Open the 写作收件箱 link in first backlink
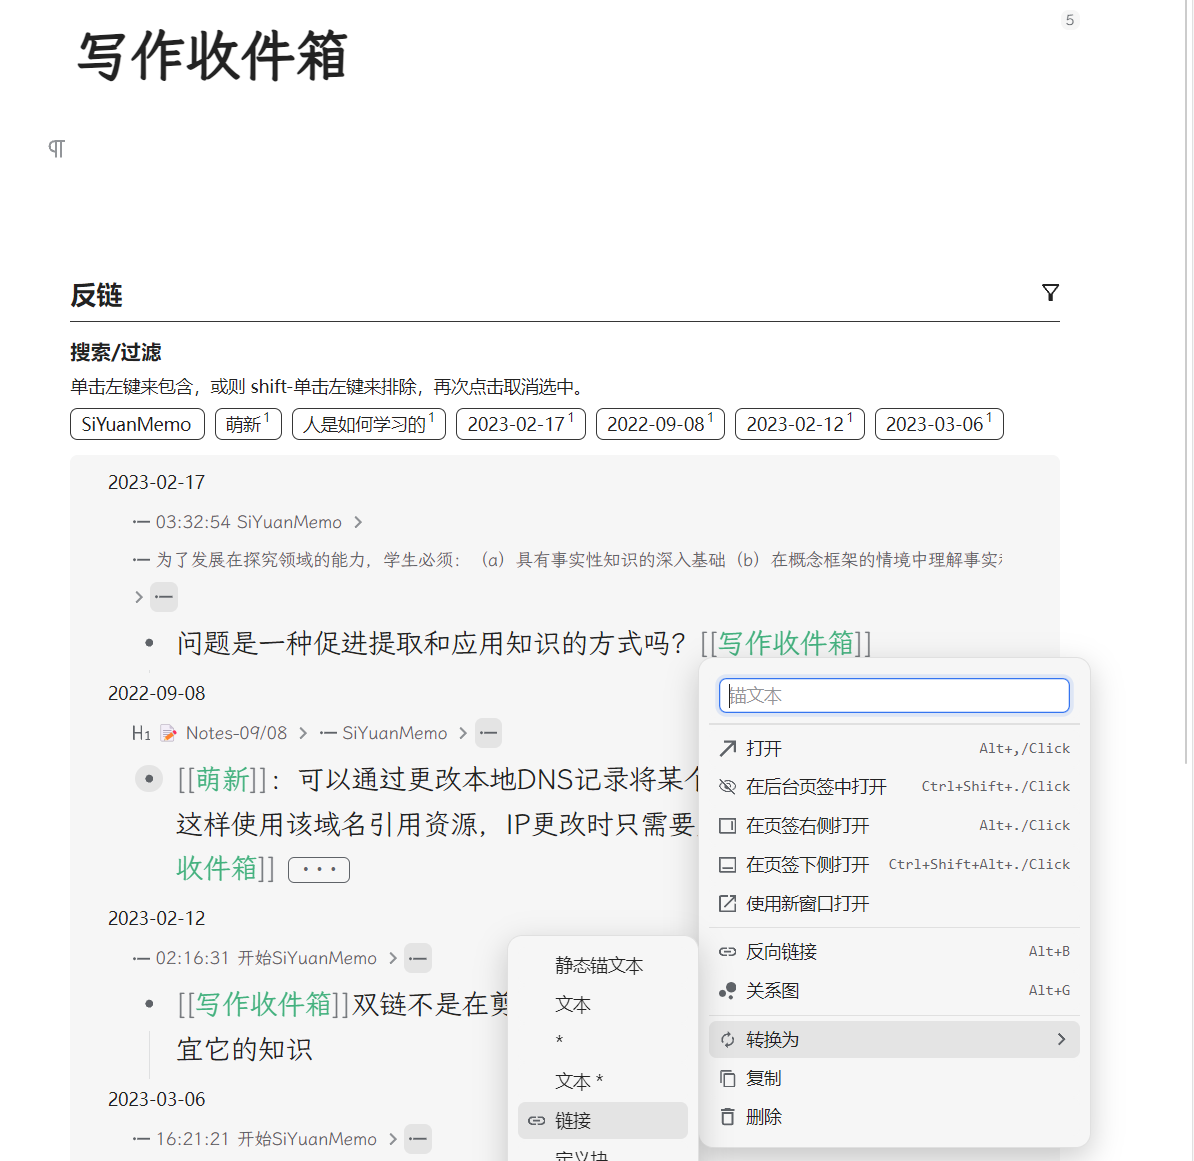This screenshot has height=1161, width=1194. (x=786, y=643)
